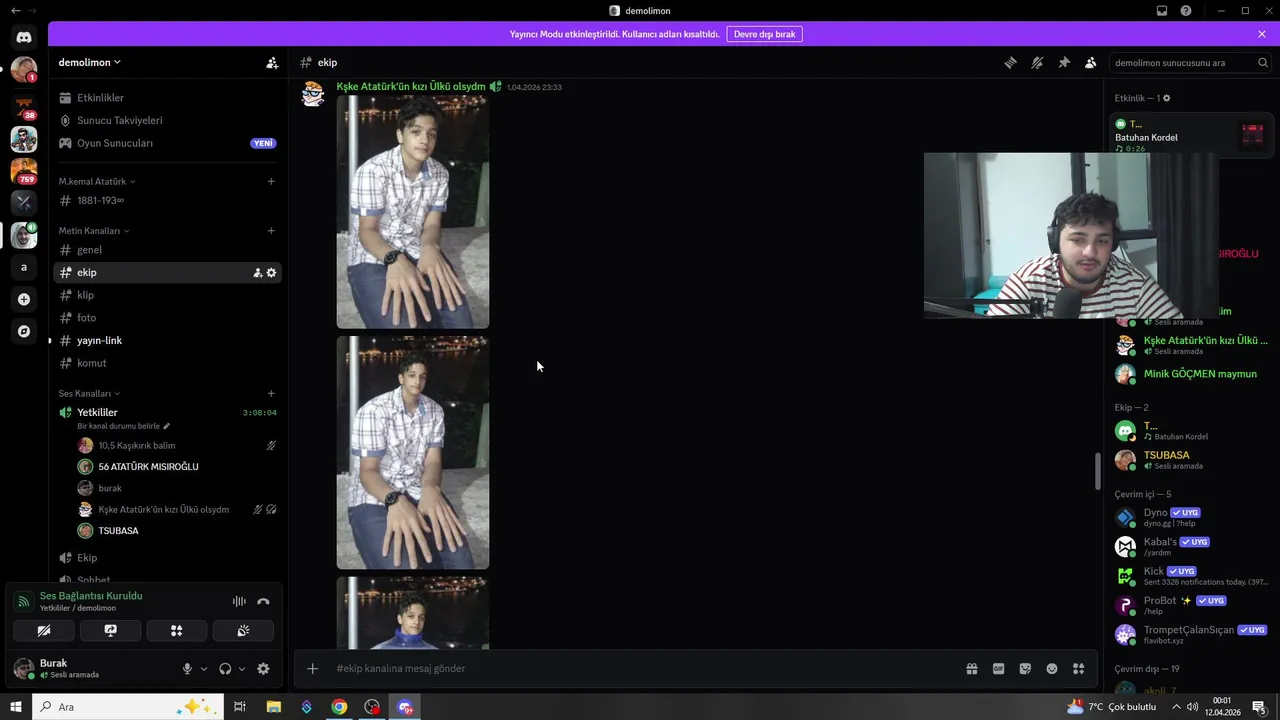The image size is (1280, 720).
Task: Open Chrome from Windows taskbar
Action: click(339, 707)
